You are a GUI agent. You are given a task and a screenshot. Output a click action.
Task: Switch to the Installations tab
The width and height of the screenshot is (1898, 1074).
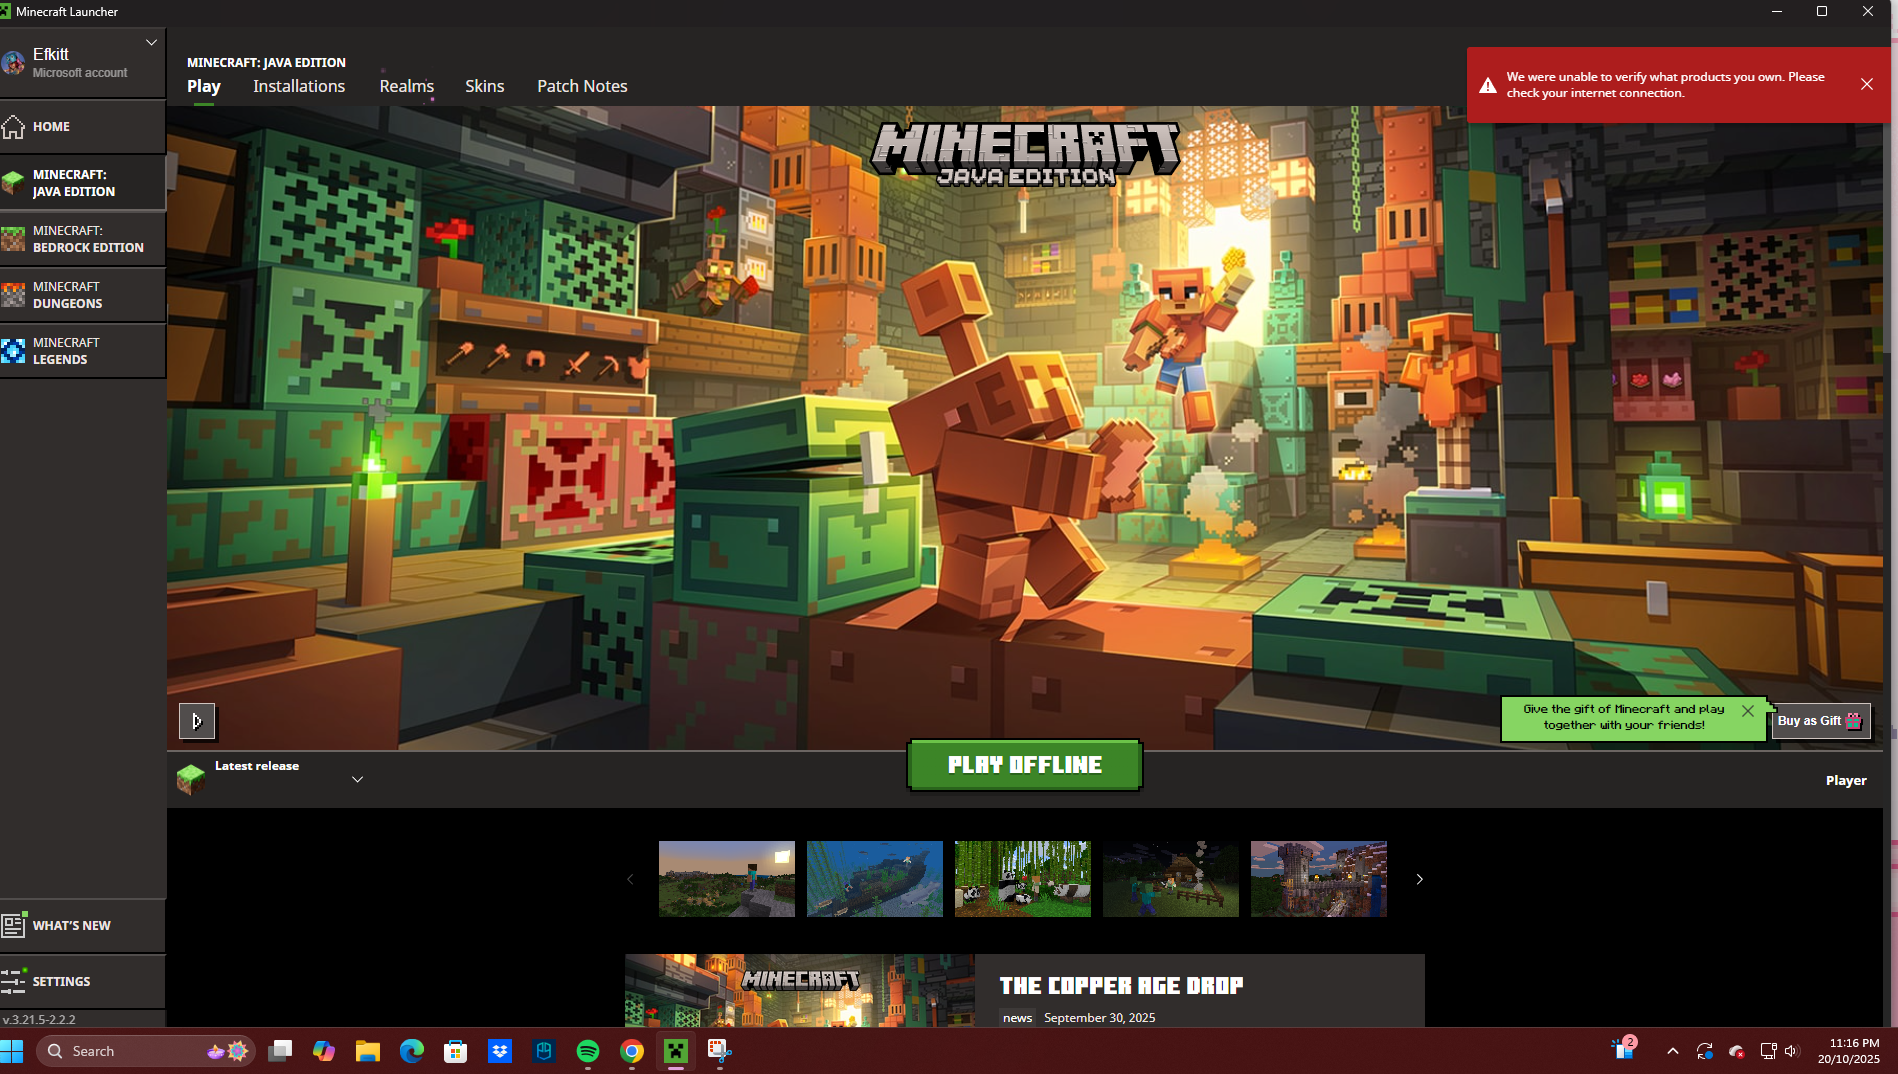click(298, 86)
